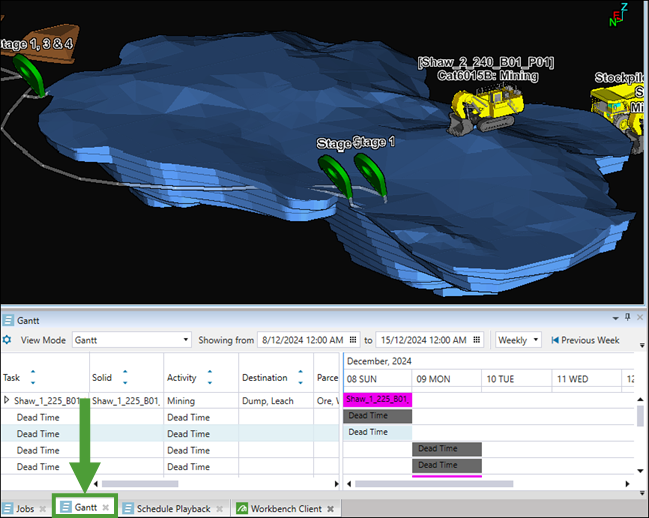This screenshot has height=518, width=649.
Task: Go to Previous Week
Action: coord(585,340)
